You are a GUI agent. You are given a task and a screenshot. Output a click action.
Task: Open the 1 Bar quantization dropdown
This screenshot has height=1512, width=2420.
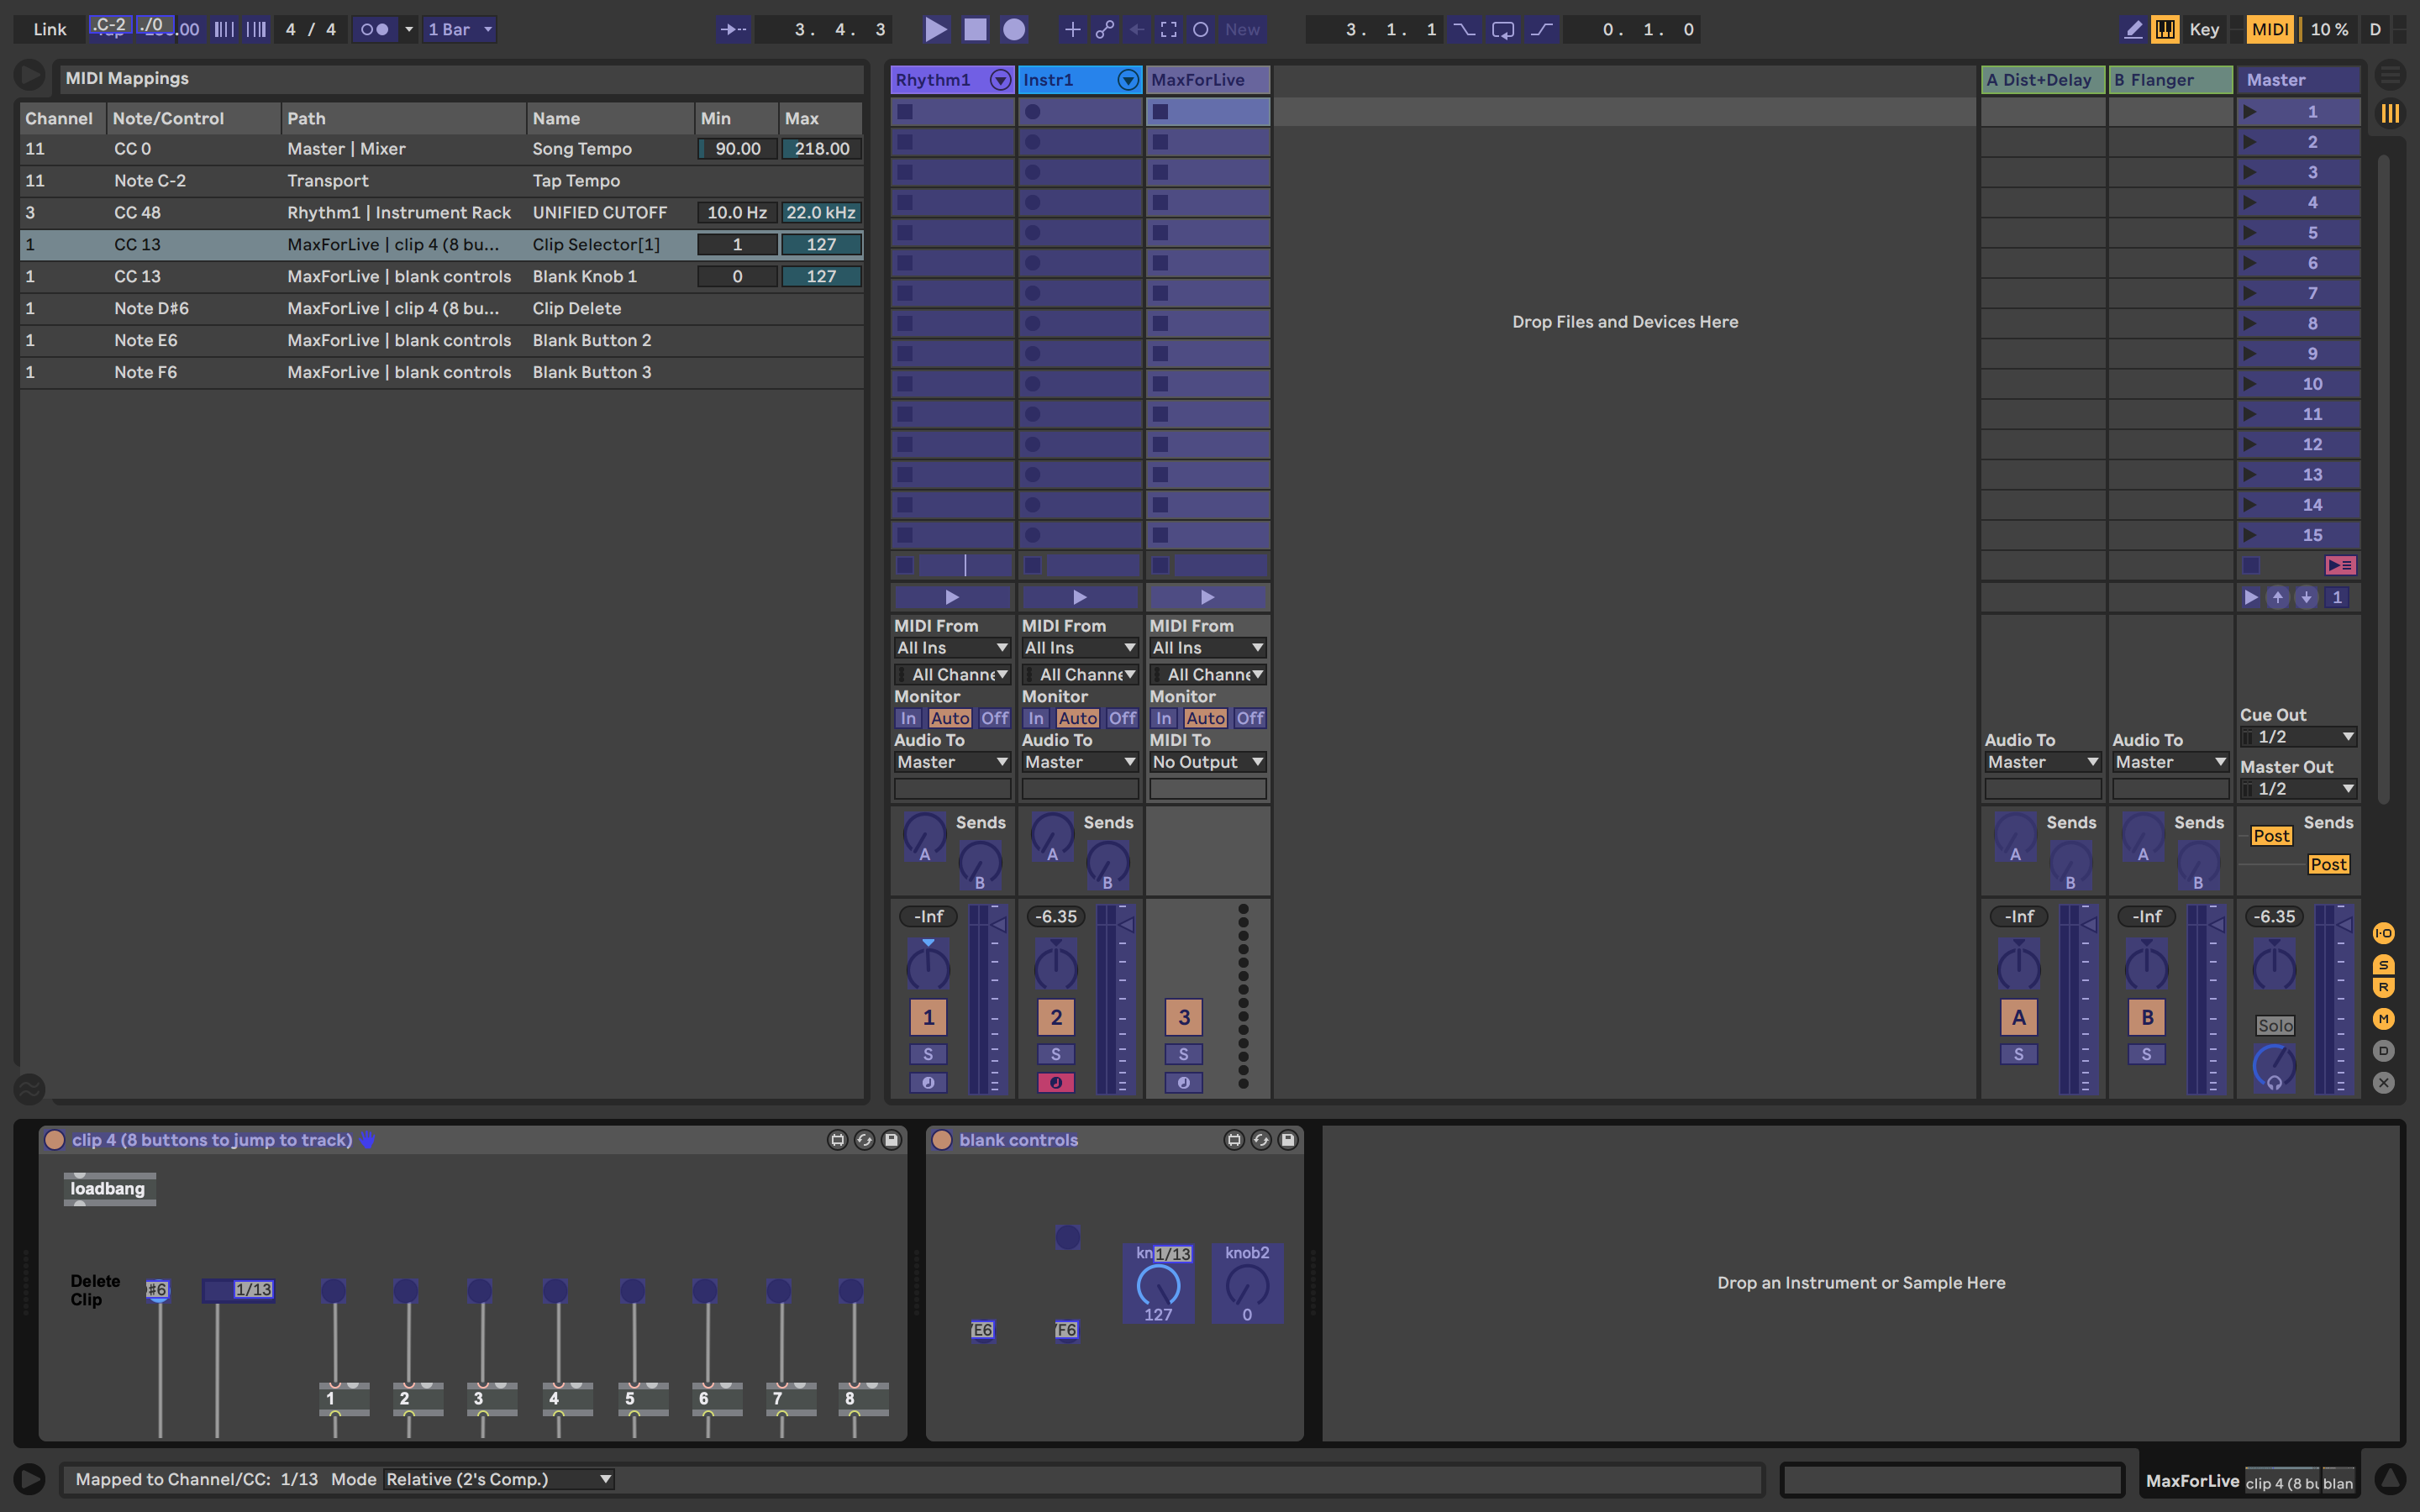(x=460, y=29)
